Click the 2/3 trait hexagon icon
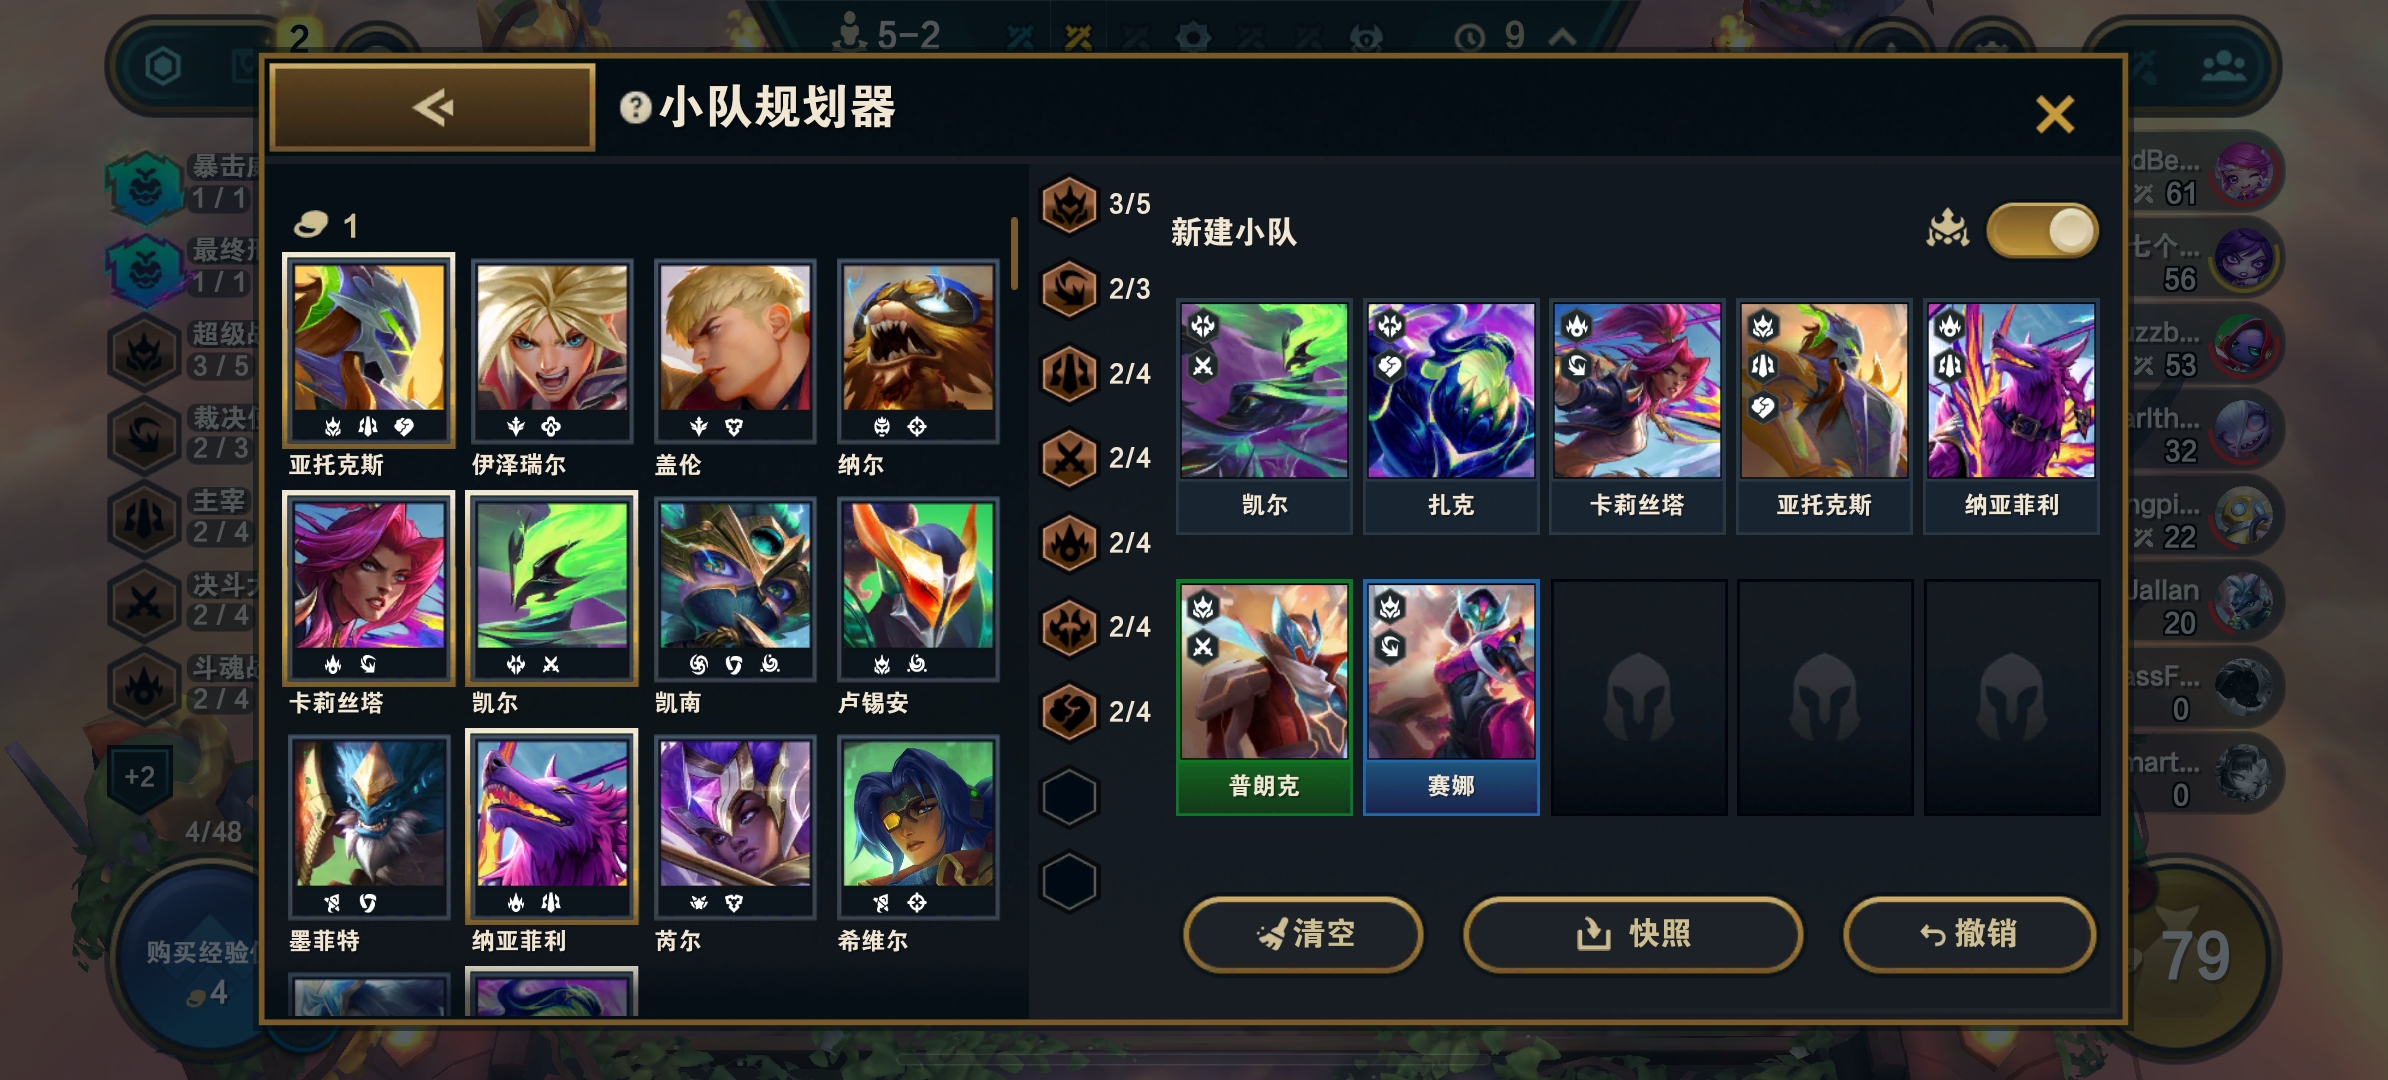The image size is (2388, 1080). 1070,289
